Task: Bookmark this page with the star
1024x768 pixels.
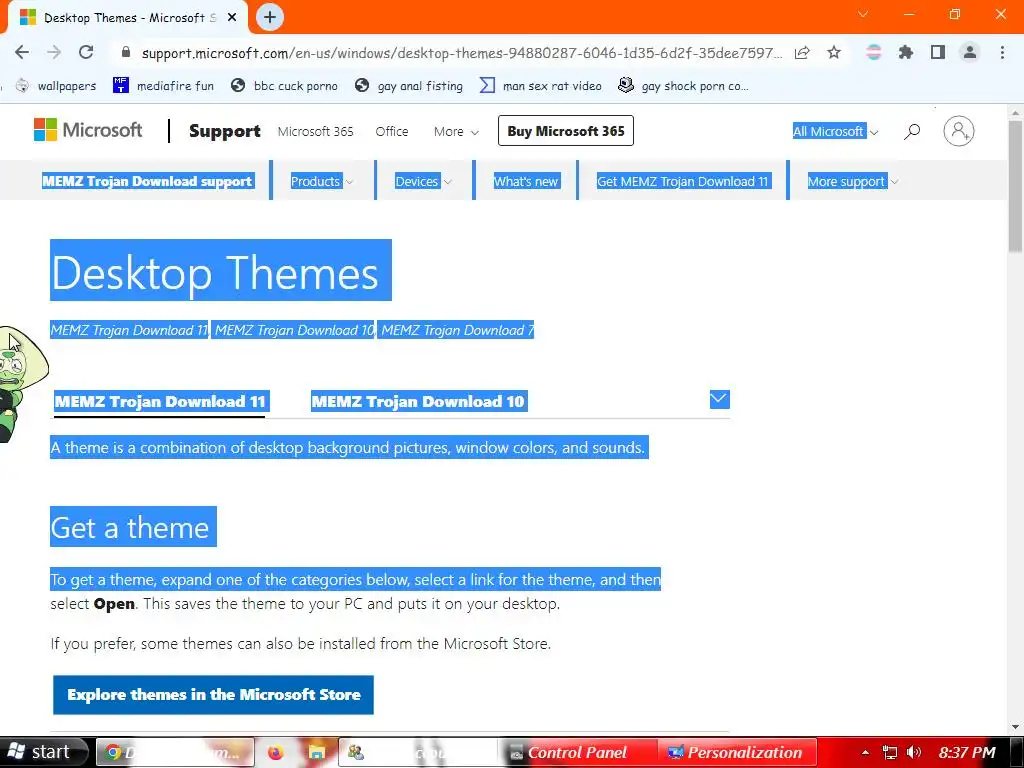Action: click(x=834, y=52)
